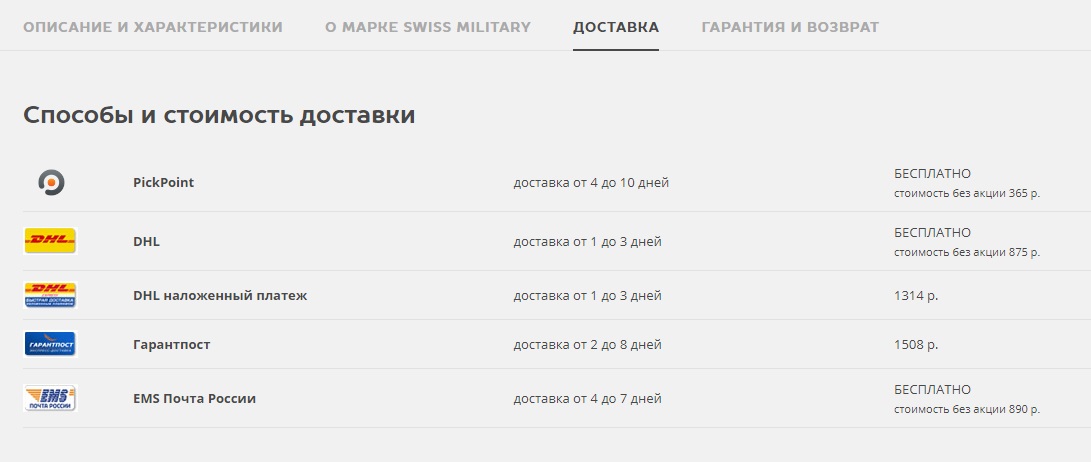Viewport: 1091px width, 462px height.
Task: Click DHL стоимость без акции 875 р.
Action: tap(966, 252)
